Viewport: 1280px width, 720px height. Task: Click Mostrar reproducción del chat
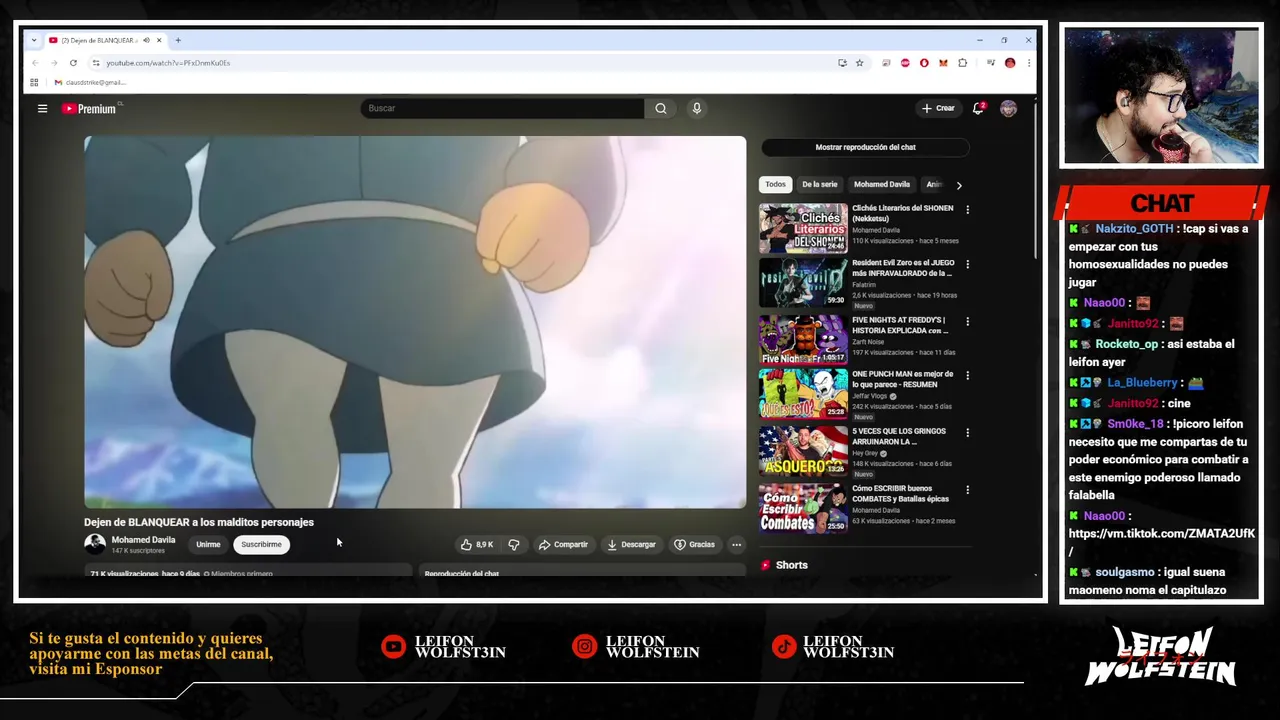coord(865,147)
